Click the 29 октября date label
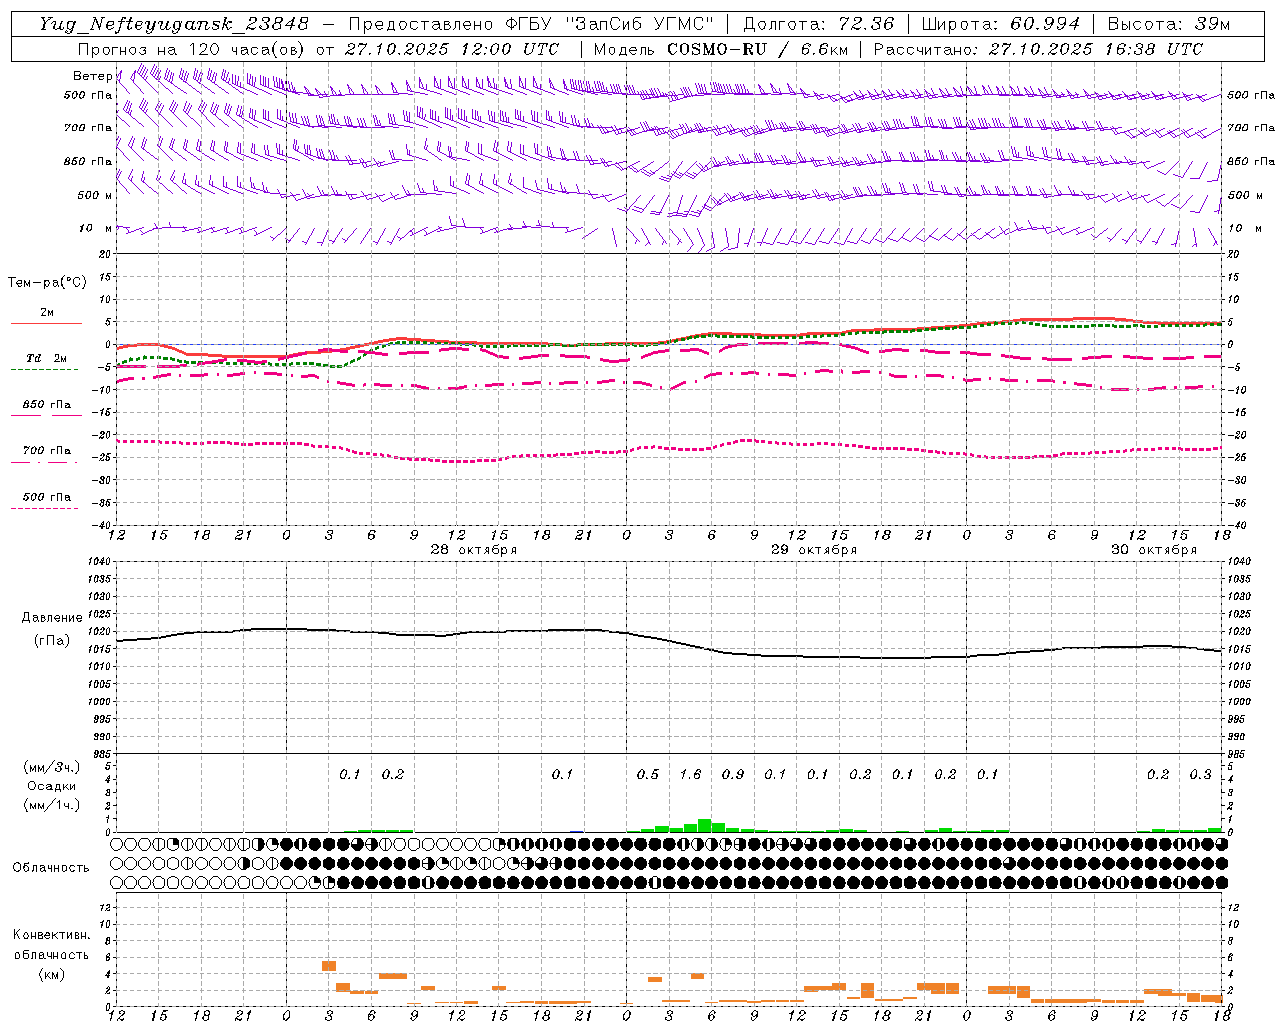The height and width of the screenshot is (1024, 1280). tap(814, 549)
